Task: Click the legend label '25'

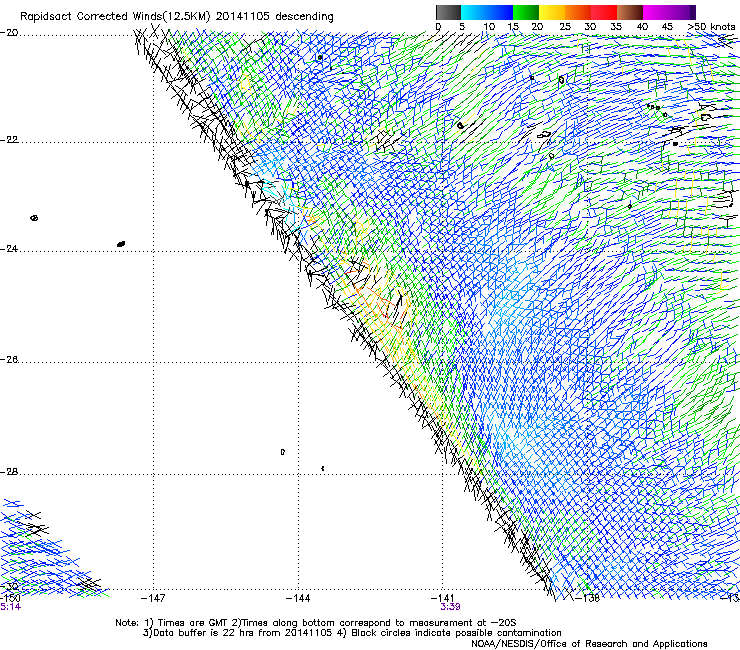Action: (x=565, y=27)
